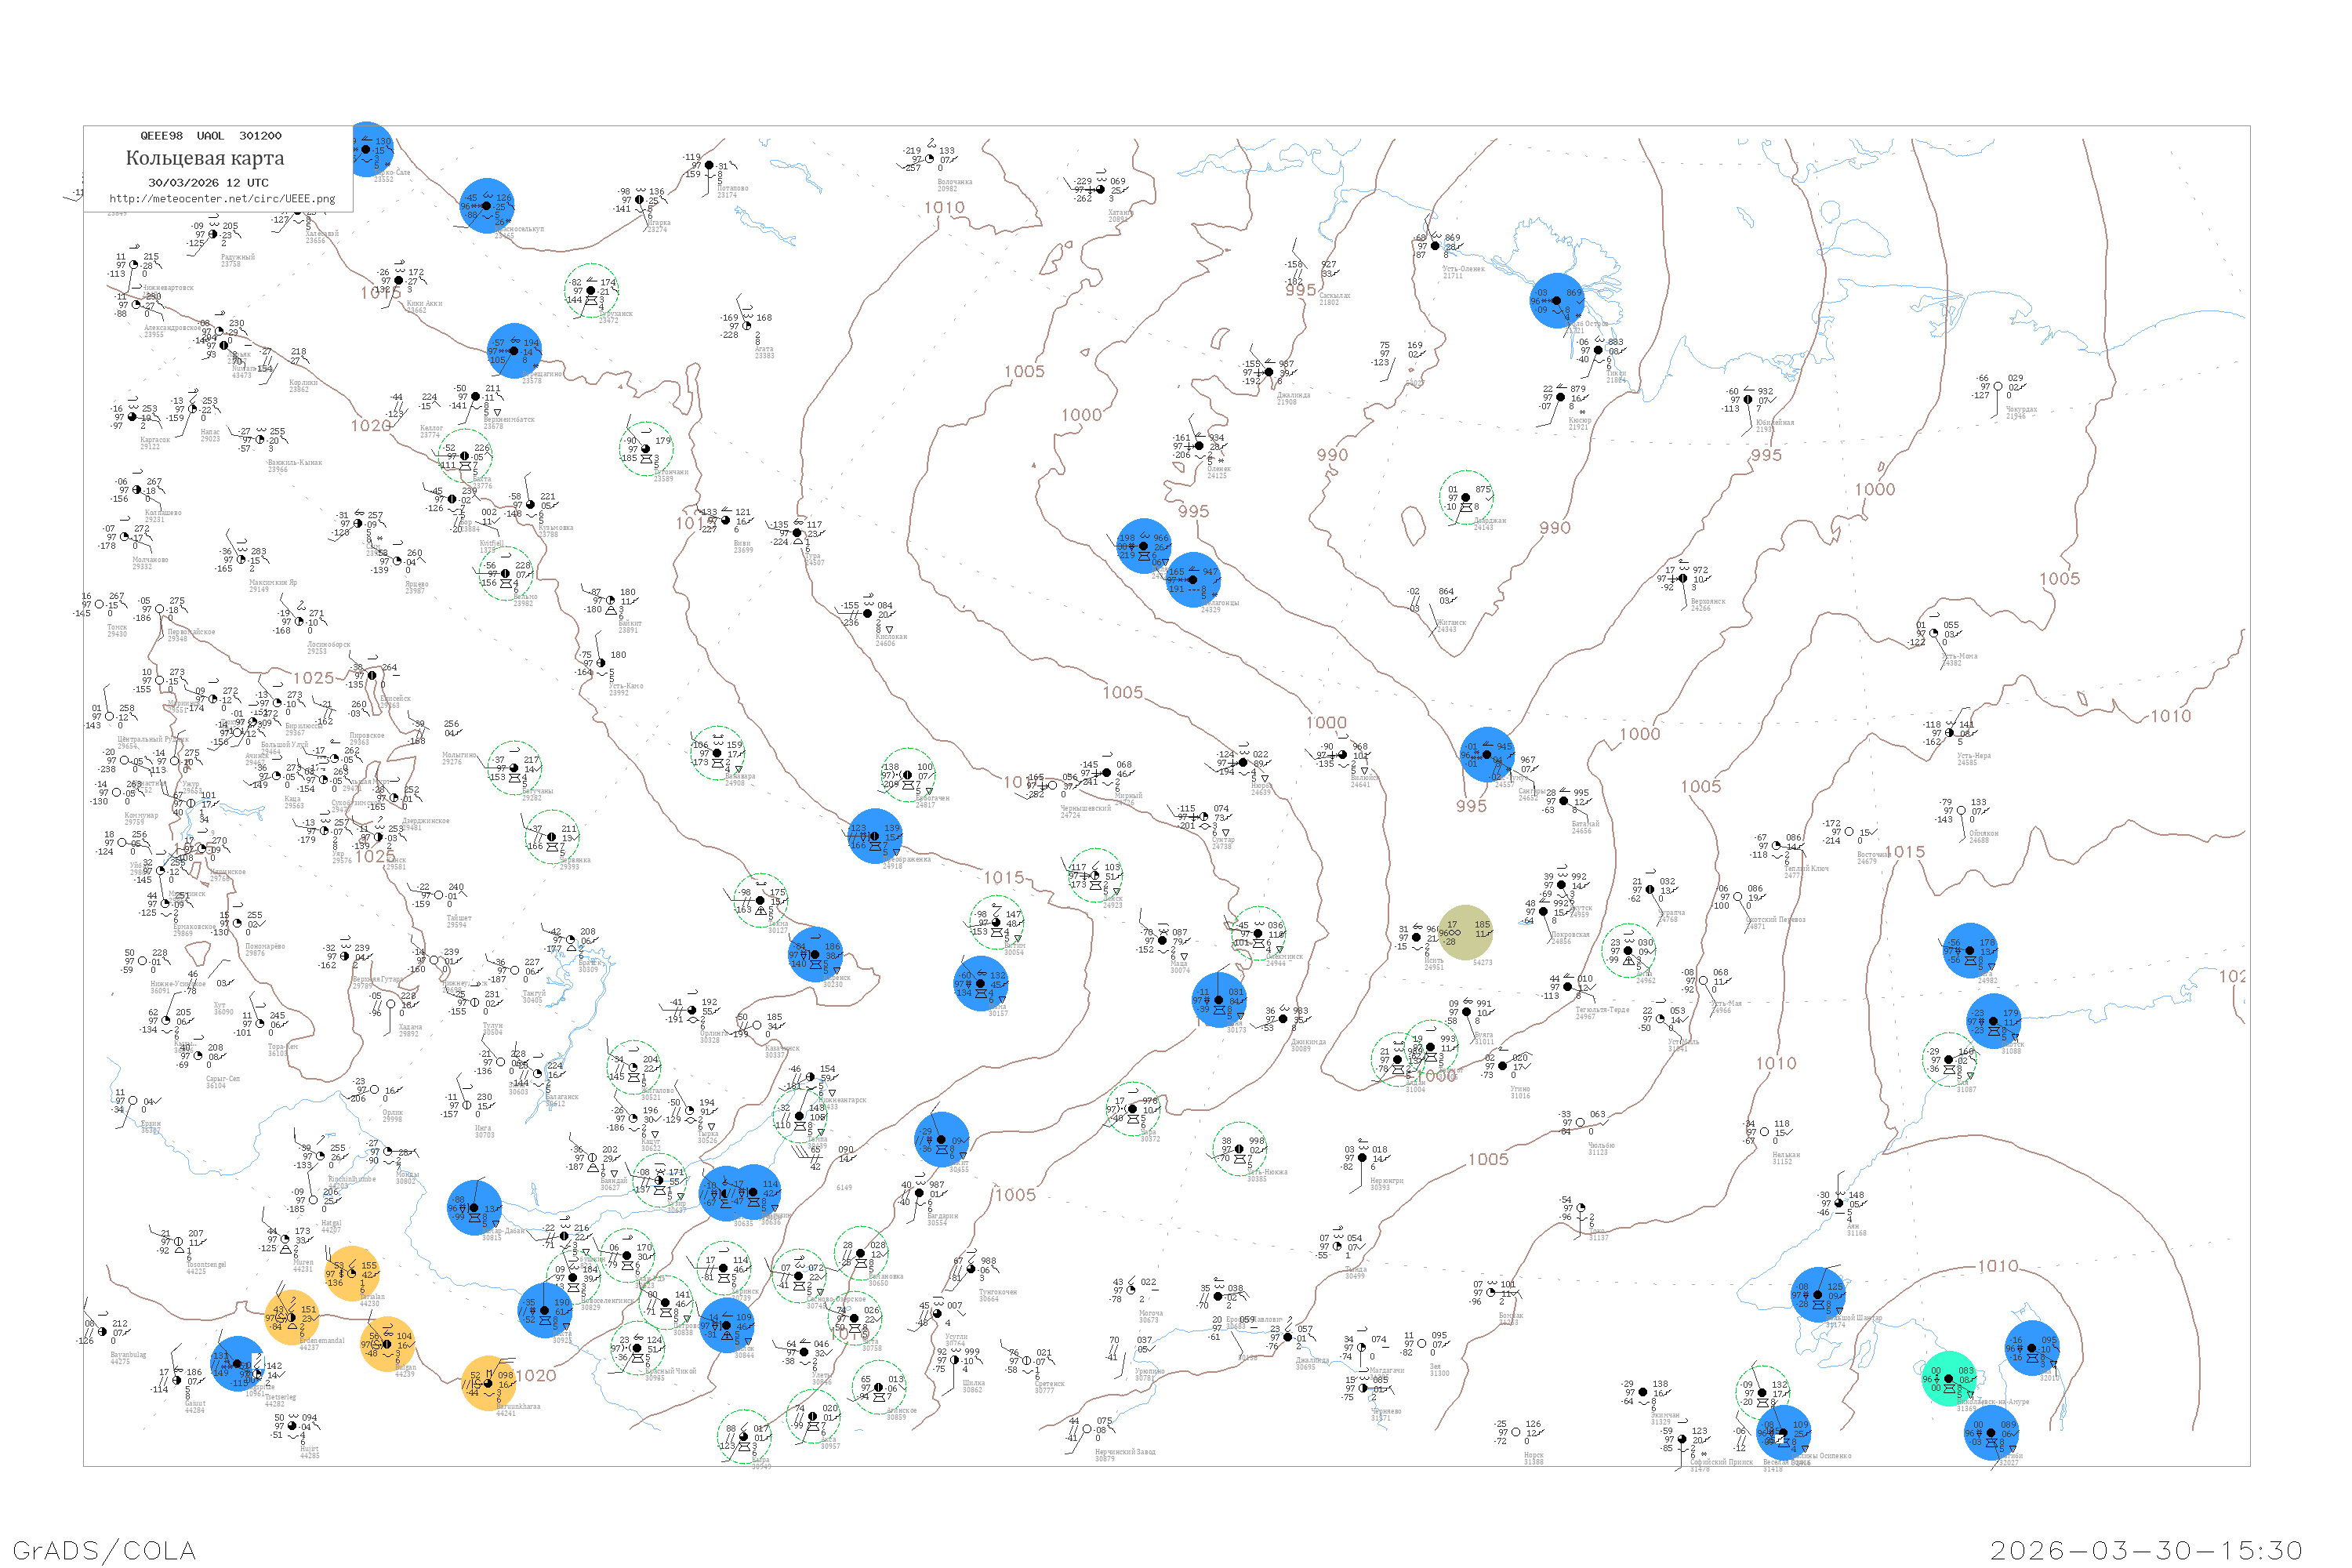2352x1568 pixels.
Task: Click the QEEE98 UAOL 301200 header text
Action: (210, 135)
